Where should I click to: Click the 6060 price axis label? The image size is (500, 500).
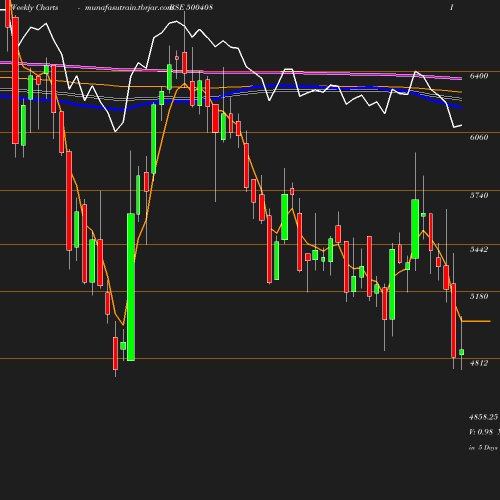tap(479, 137)
